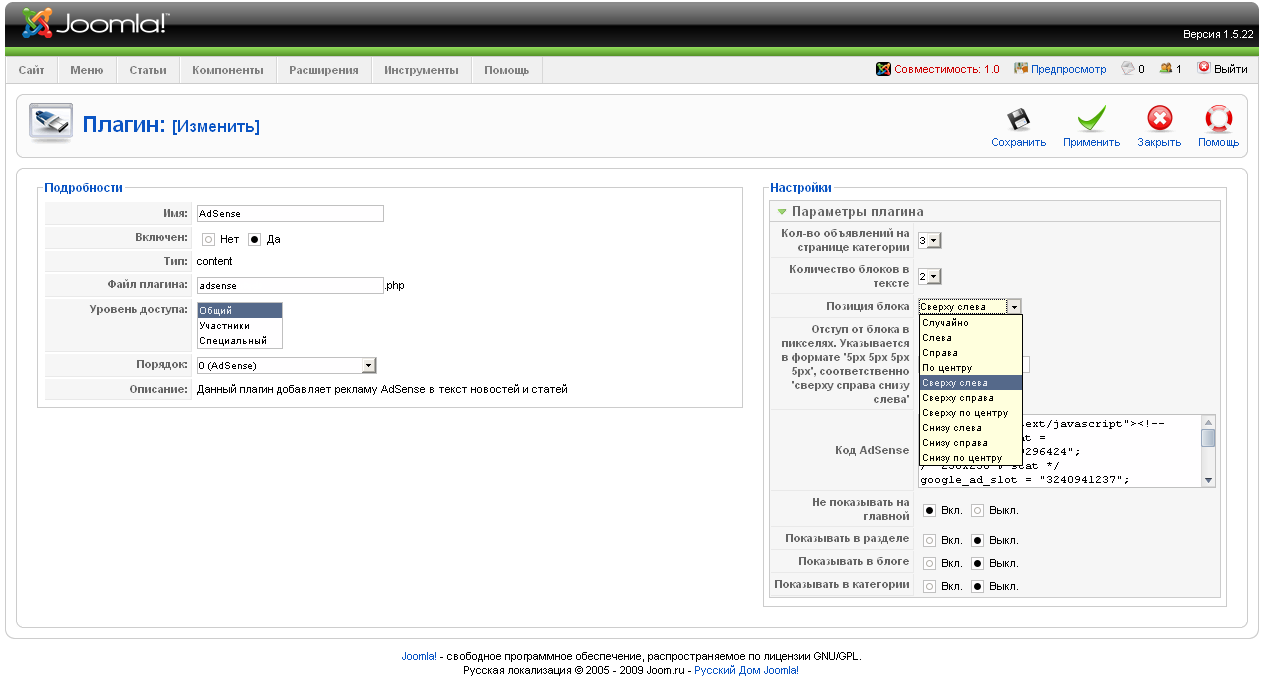Viewport: 1262px width, 692px height.
Task: Choose Снизу по центру in position list
Action: [971, 458]
